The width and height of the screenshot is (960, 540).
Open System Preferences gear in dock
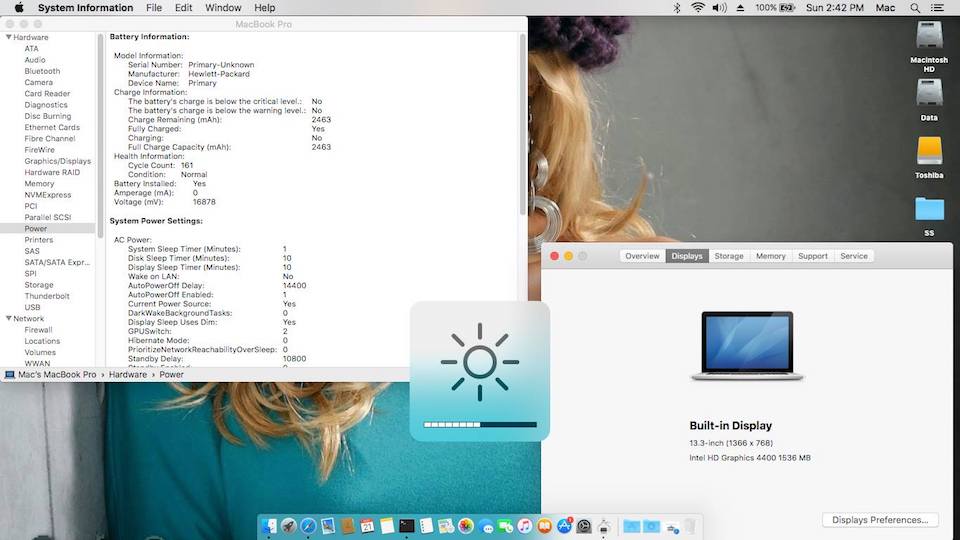click(x=584, y=526)
